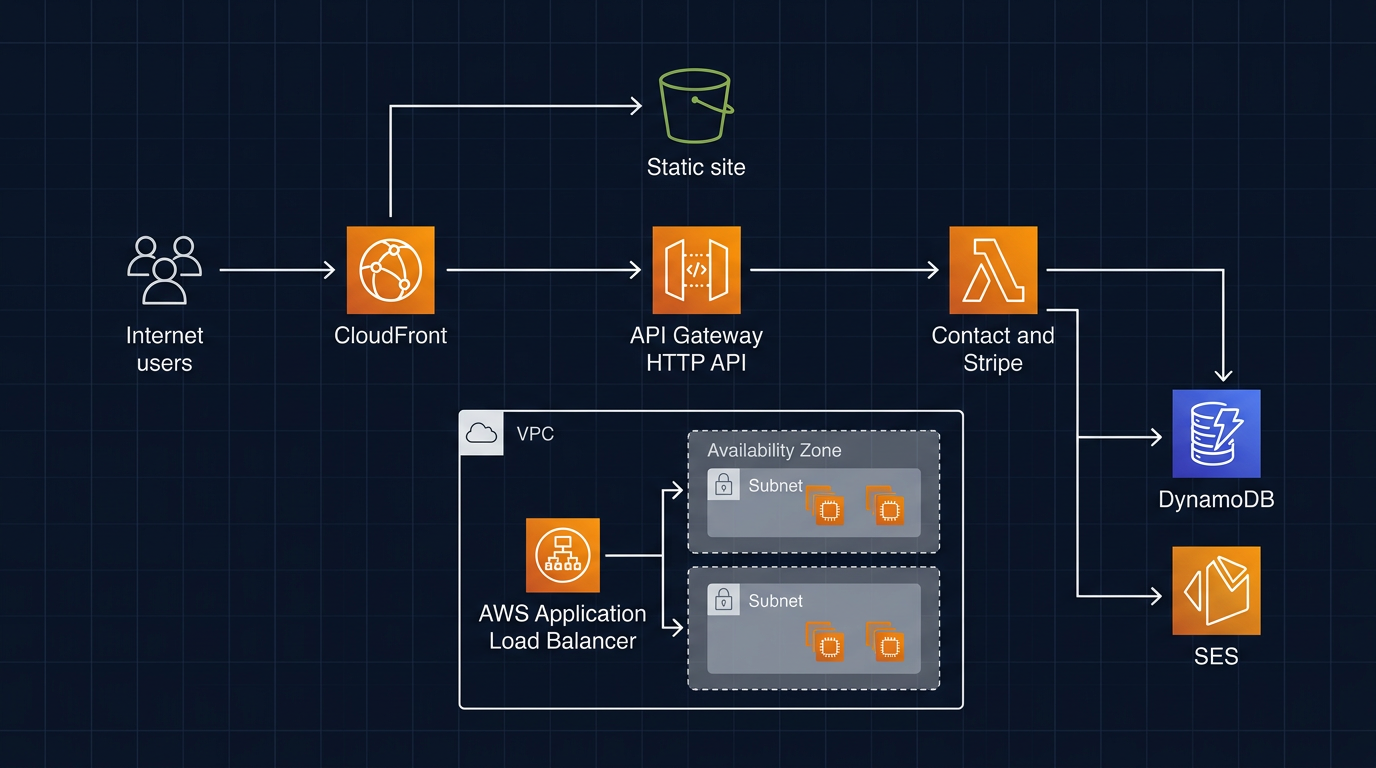Click the CloudFront text label
Viewport: 1376px width, 768px height.
click(x=390, y=336)
